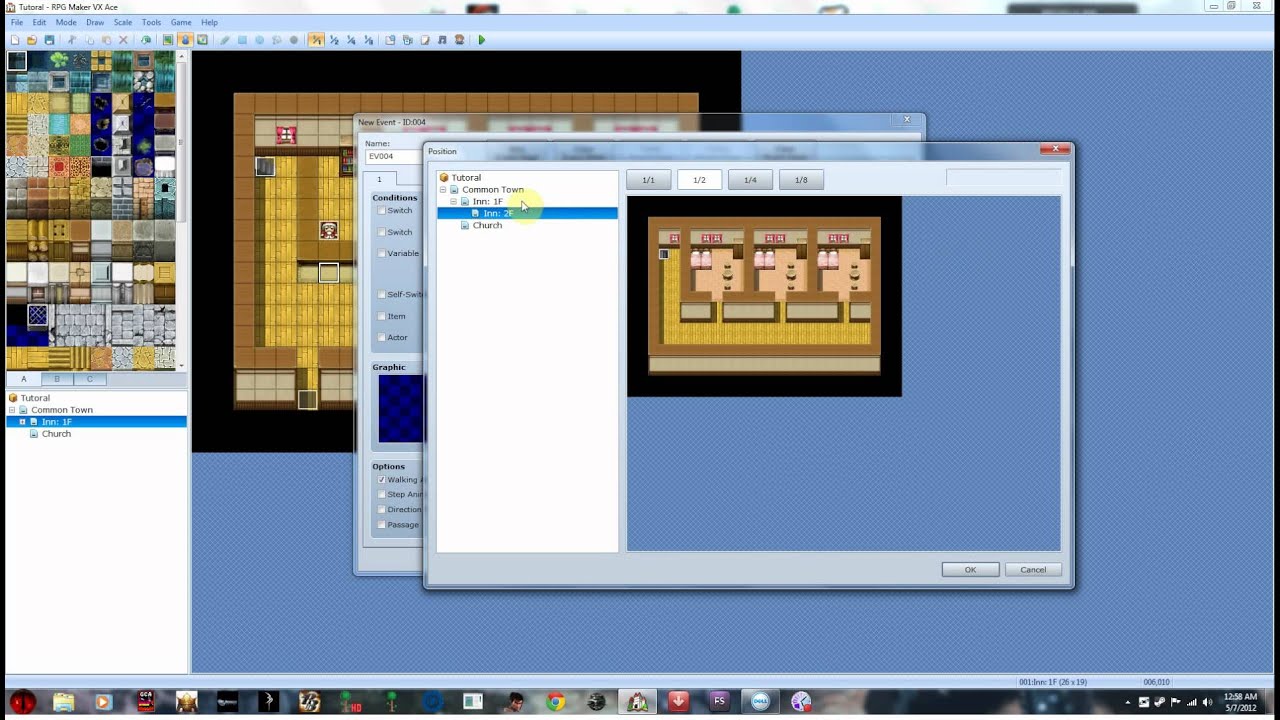
Task: Toggle the Step Anim option checkbox
Action: (x=381, y=494)
